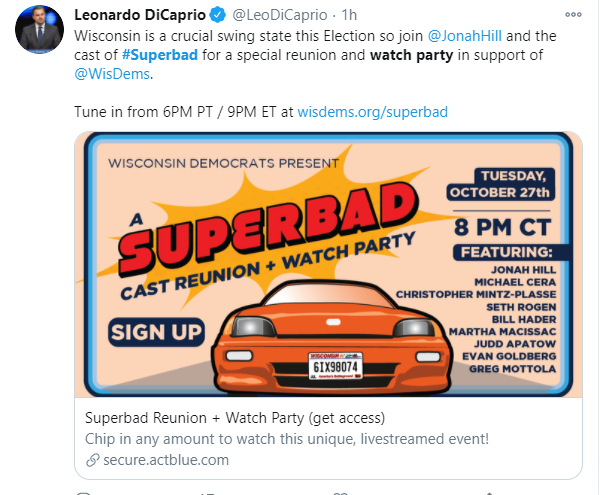Image resolution: width=600 pixels, height=495 pixels.
Task: Click the chain link icon beside secure.actblue.com
Action: coord(93,460)
